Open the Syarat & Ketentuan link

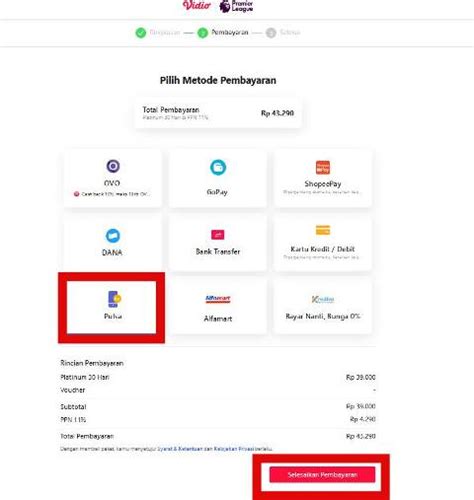[x=180, y=449]
